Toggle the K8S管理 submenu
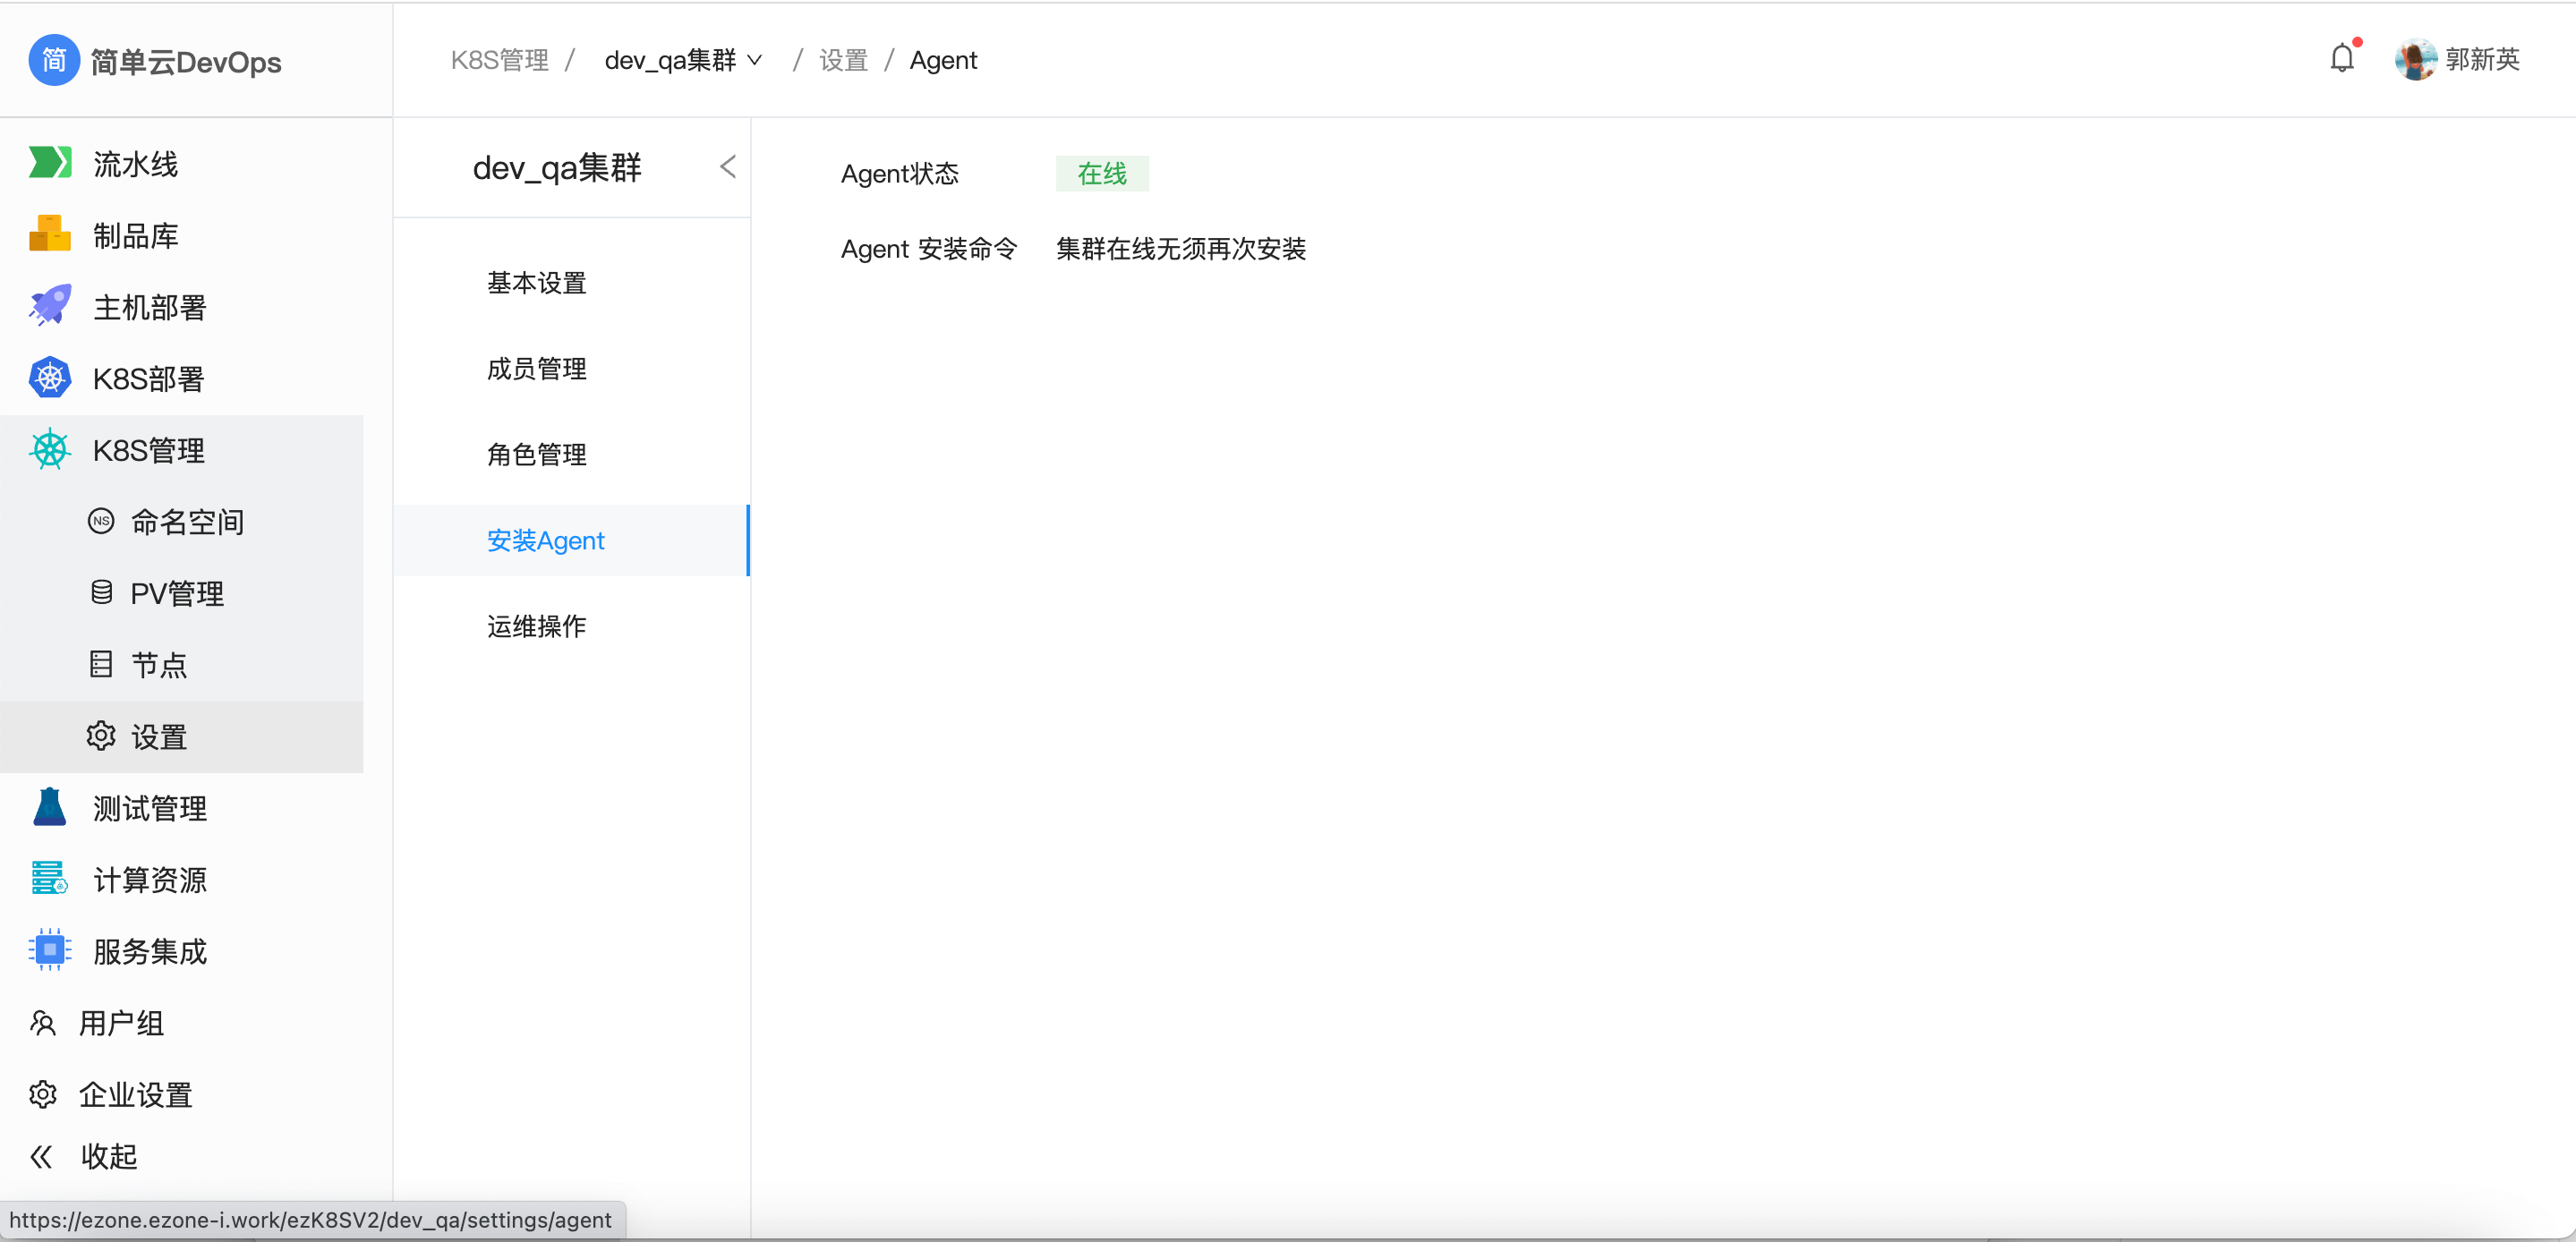The image size is (2576, 1242). 148,450
